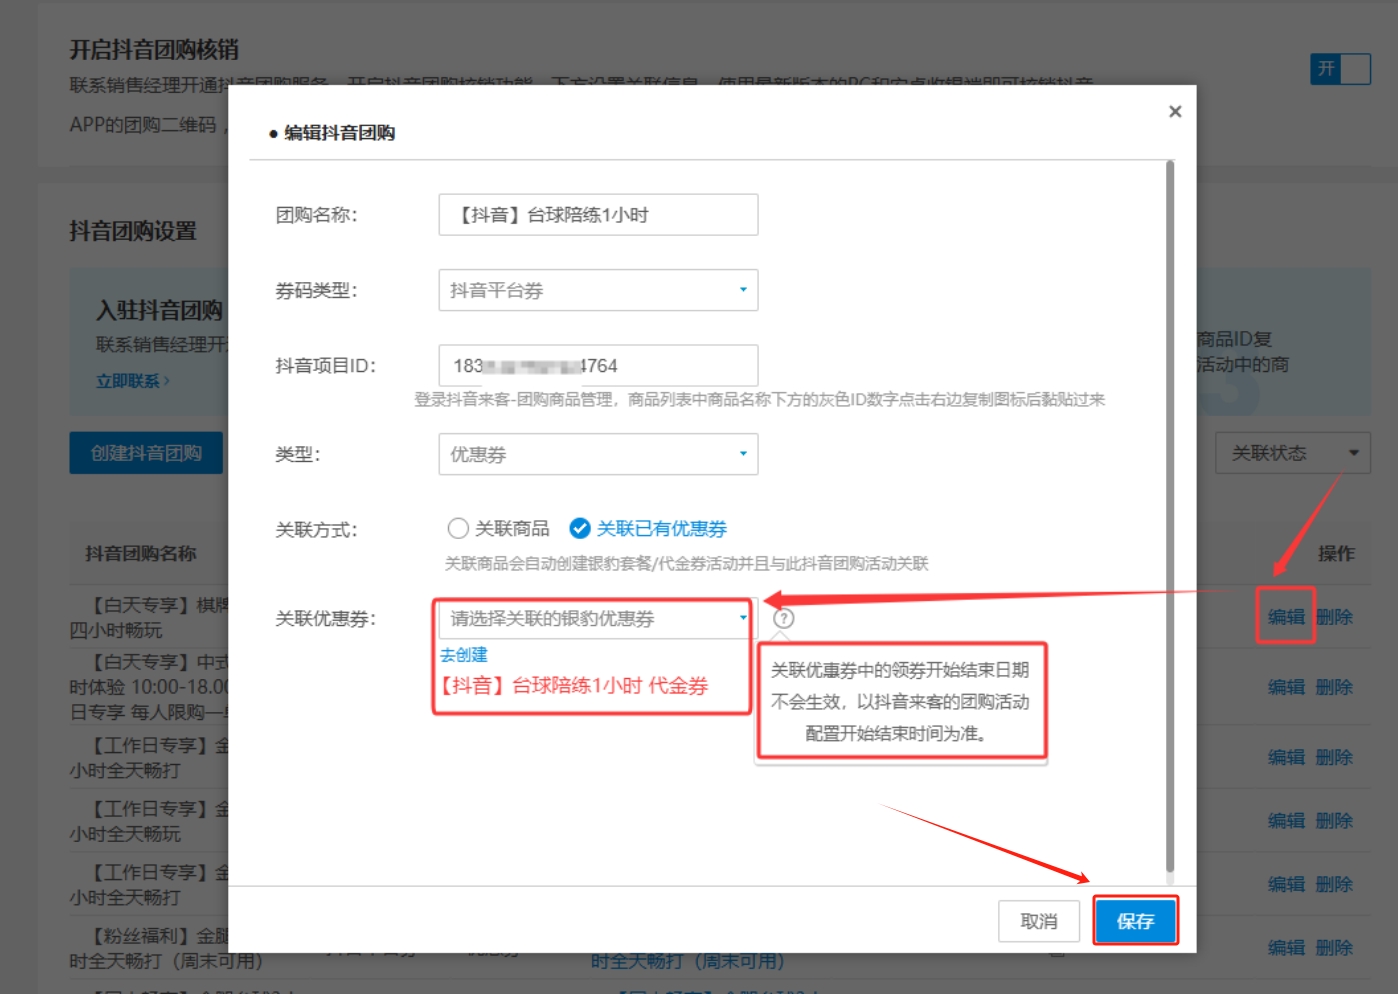Viewport: 1398px width, 994px height.
Task: Open the 关联优惠券 selection dropdown
Action: point(596,619)
